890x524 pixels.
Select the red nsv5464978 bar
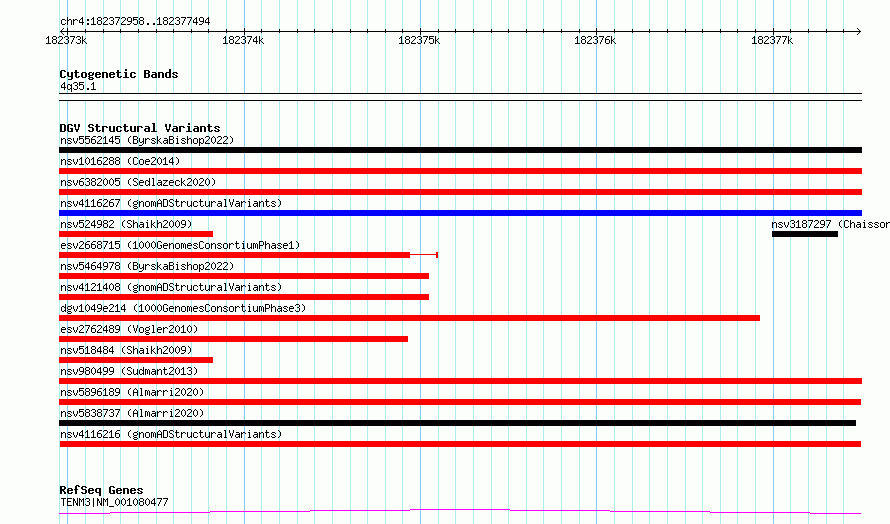pos(244,276)
